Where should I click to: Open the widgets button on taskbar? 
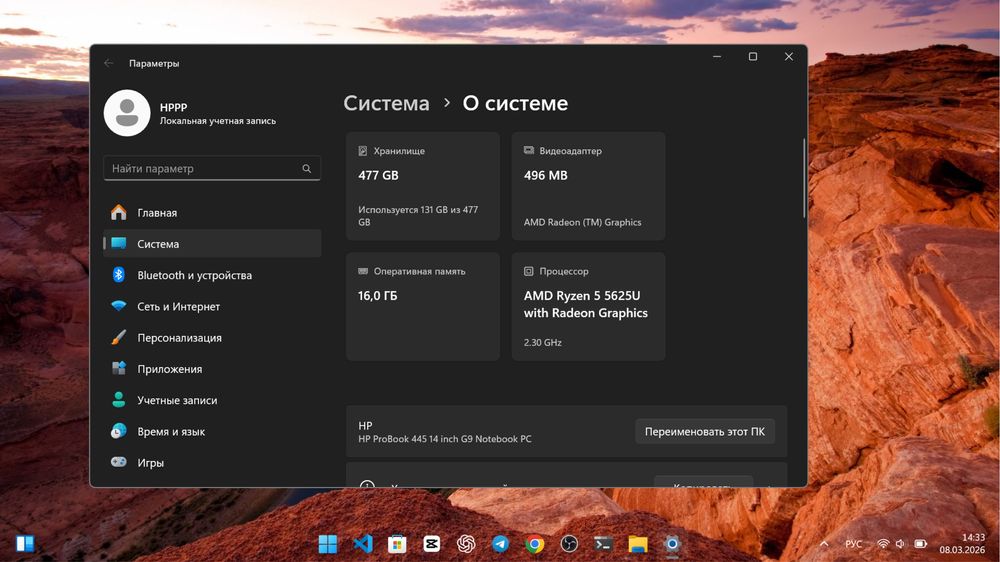click(25, 544)
